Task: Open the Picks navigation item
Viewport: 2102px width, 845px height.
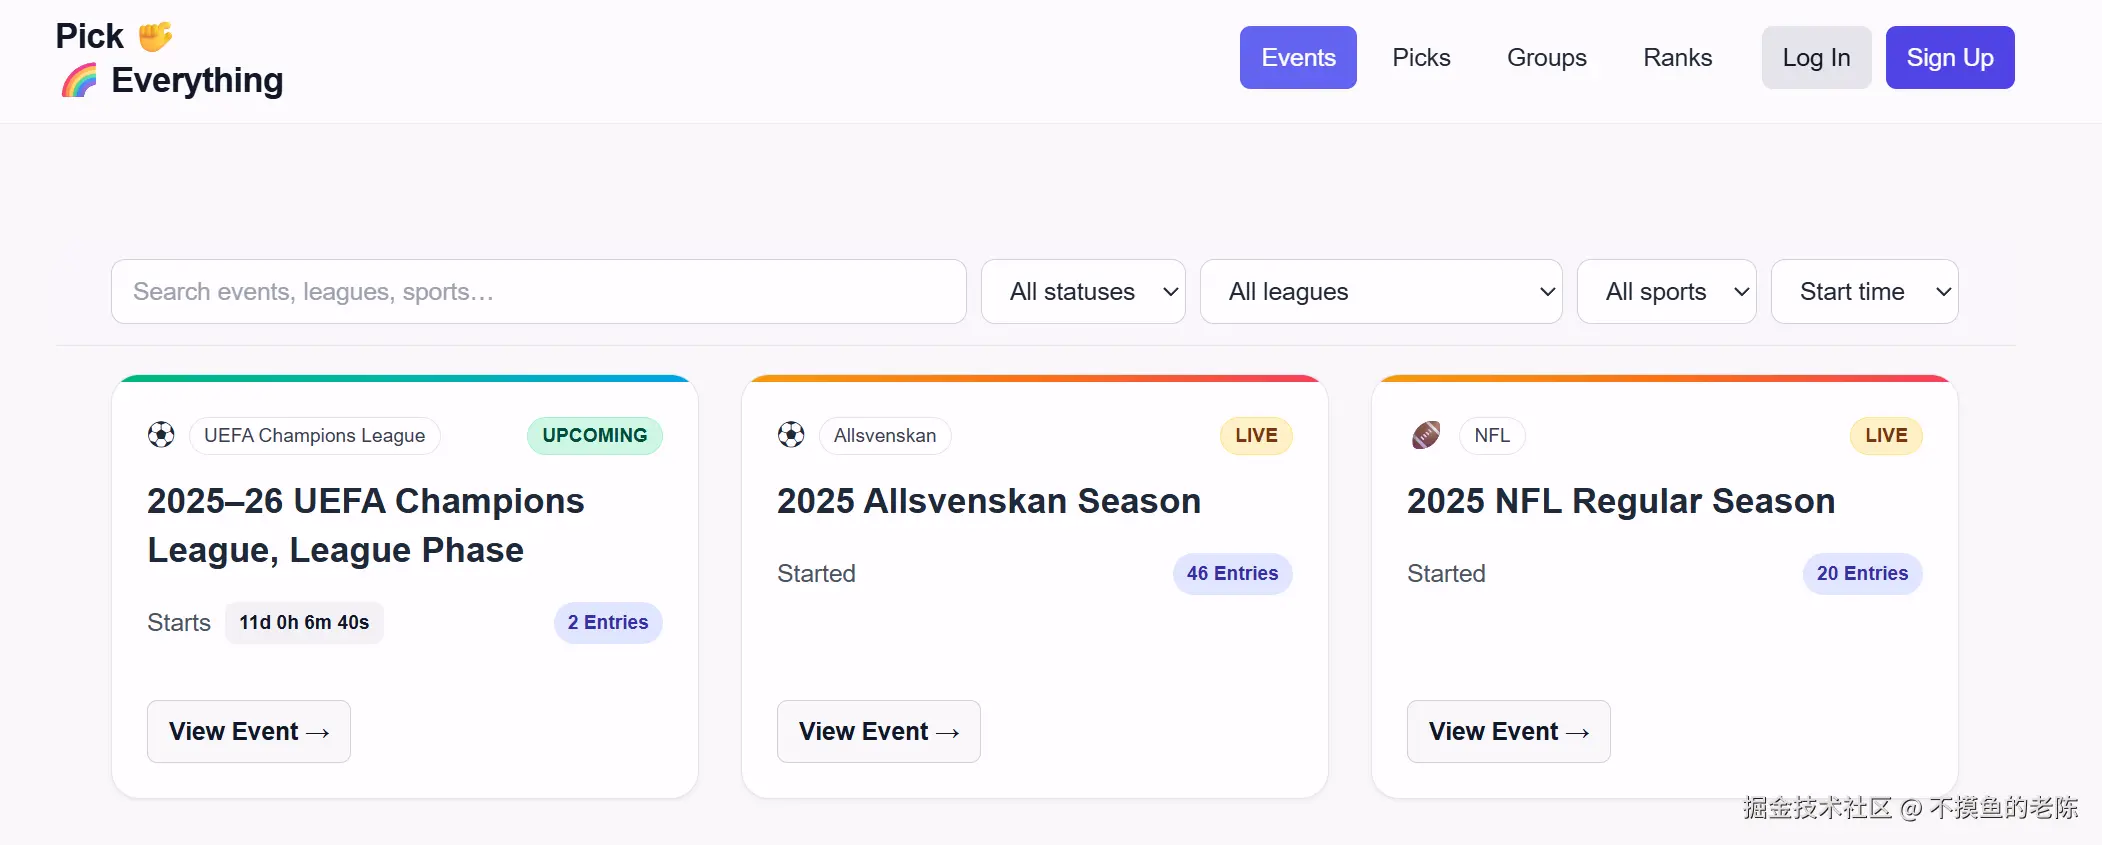Action: (x=1421, y=58)
